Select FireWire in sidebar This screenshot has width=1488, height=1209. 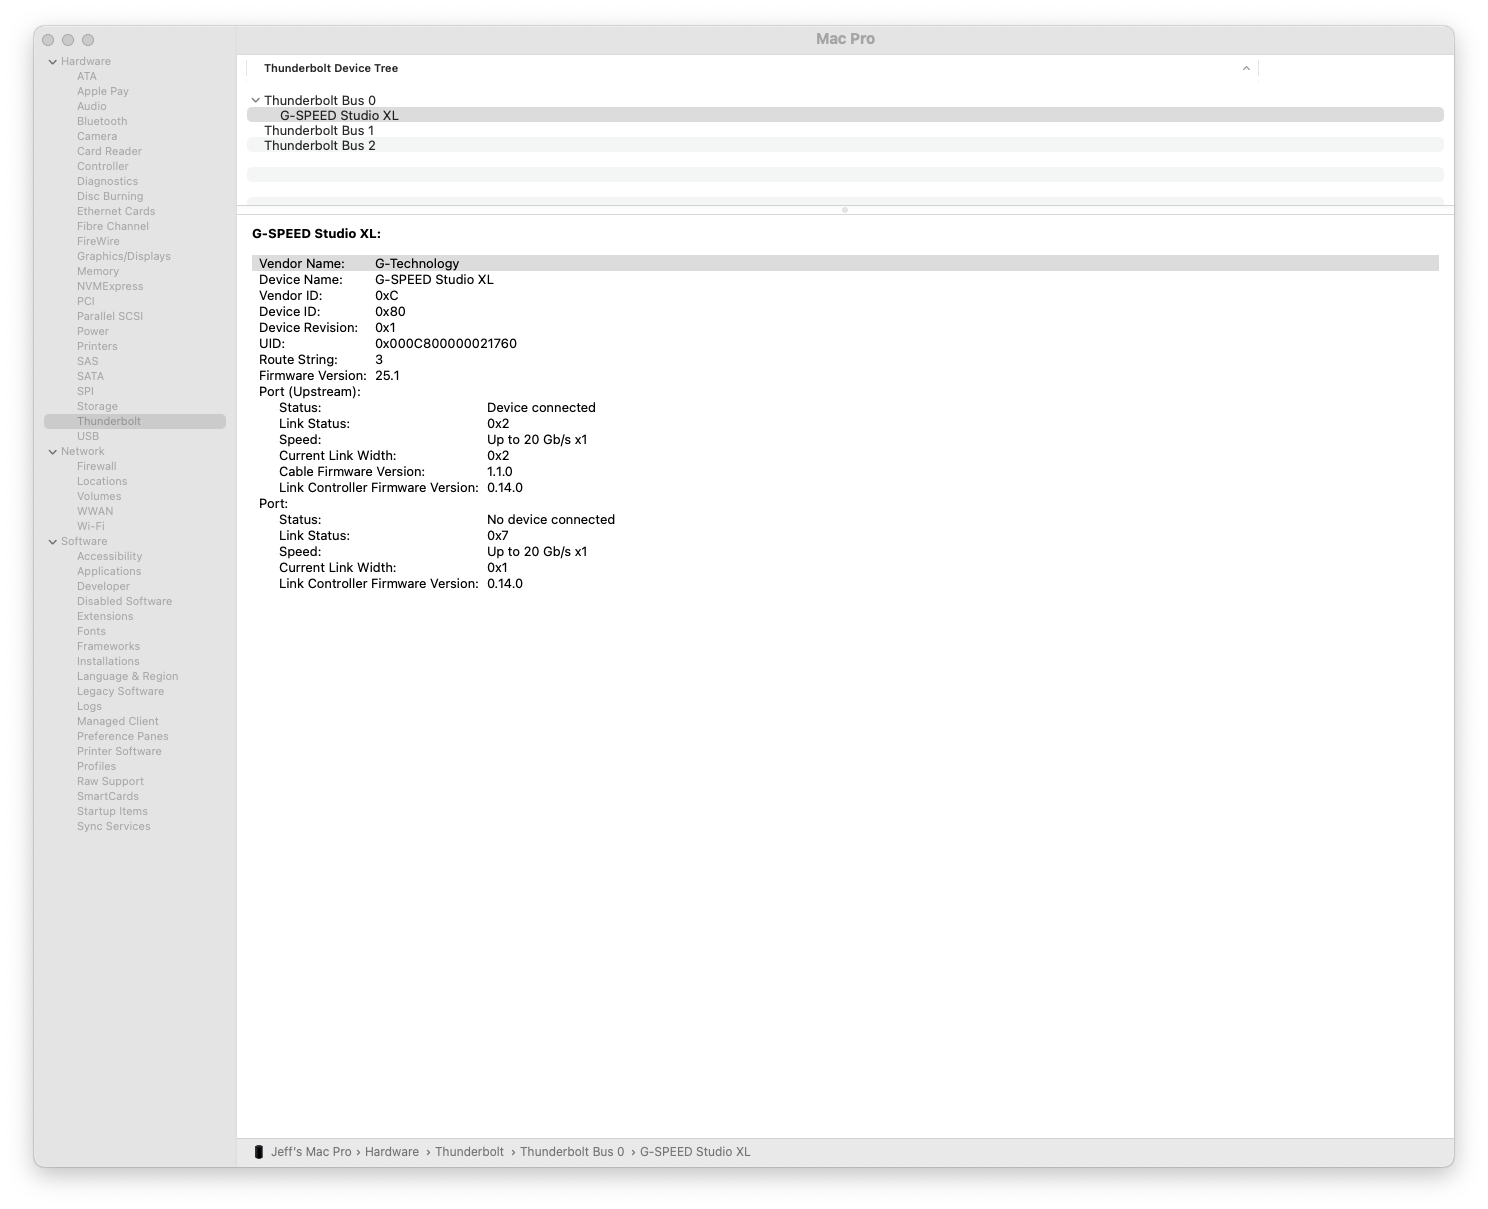(x=98, y=241)
